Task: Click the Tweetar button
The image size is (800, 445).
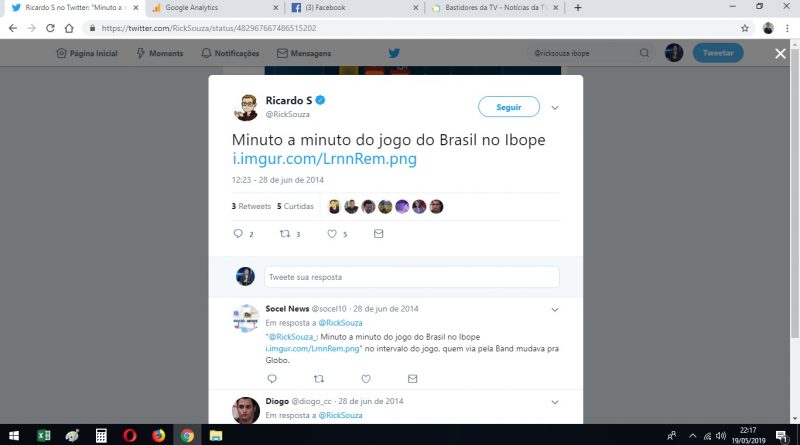Action: 718,53
